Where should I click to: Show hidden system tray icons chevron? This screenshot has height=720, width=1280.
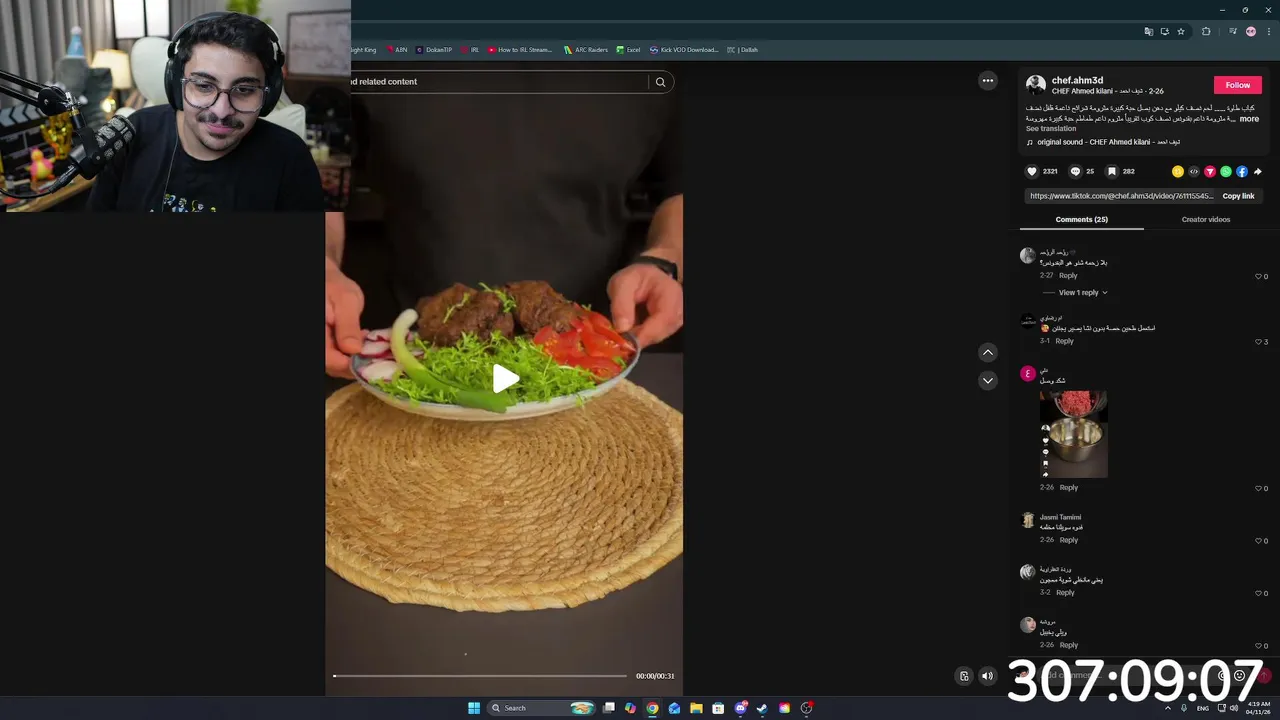pyautogui.click(x=1167, y=708)
